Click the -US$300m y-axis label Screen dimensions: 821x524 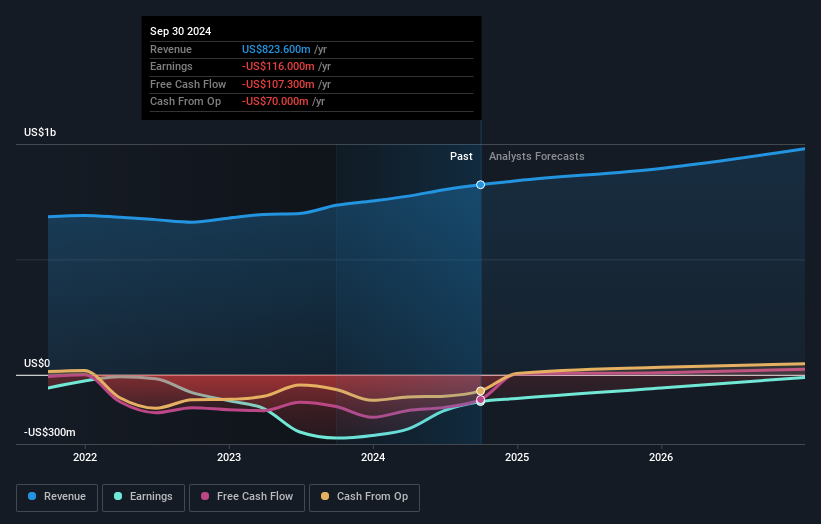(49, 432)
